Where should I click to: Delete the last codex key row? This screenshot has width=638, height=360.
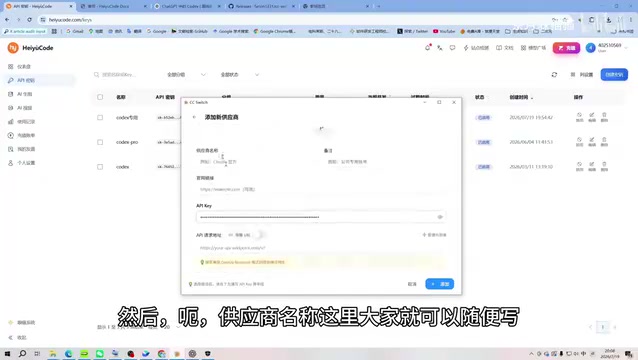click(x=604, y=166)
